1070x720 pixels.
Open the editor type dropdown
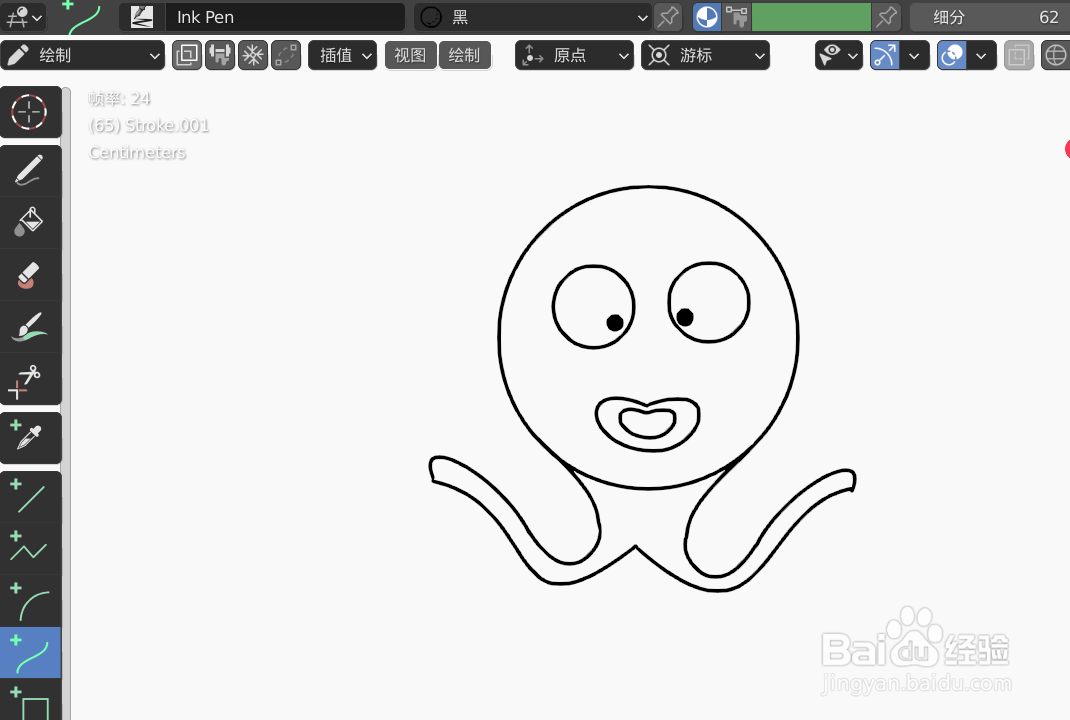(23, 17)
